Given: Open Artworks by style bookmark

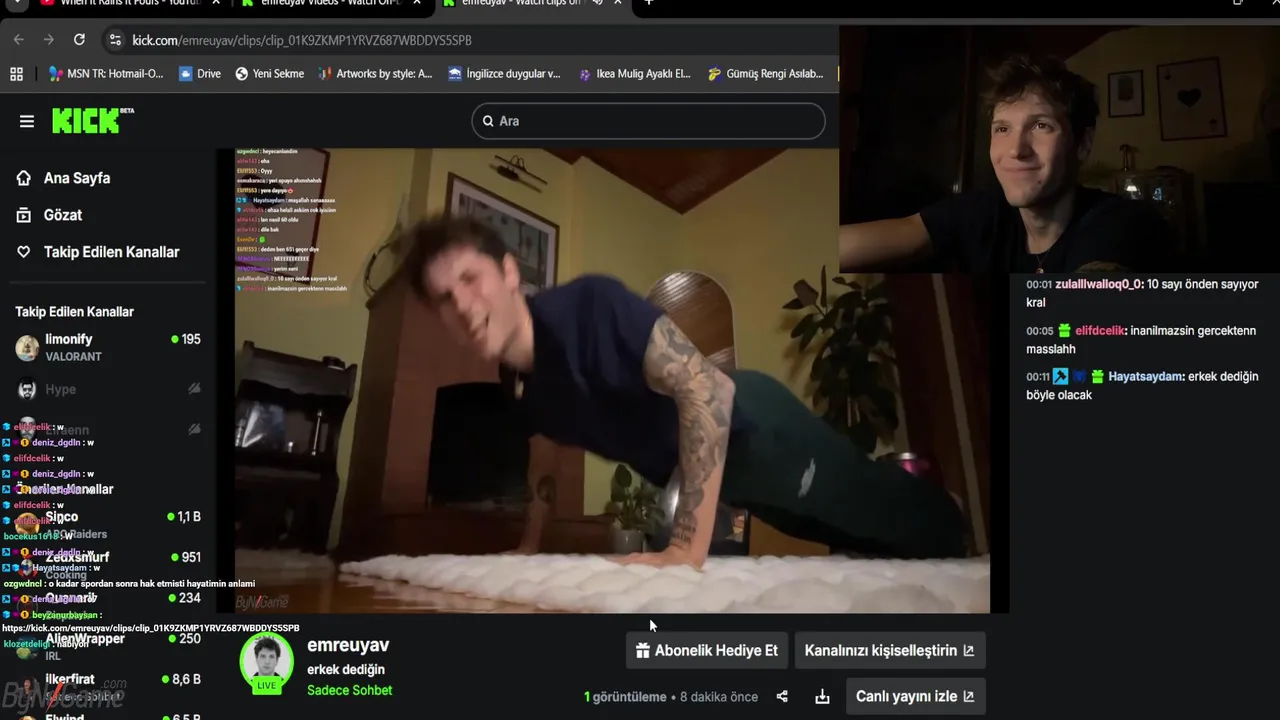Looking at the screenshot, I should pos(375,73).
